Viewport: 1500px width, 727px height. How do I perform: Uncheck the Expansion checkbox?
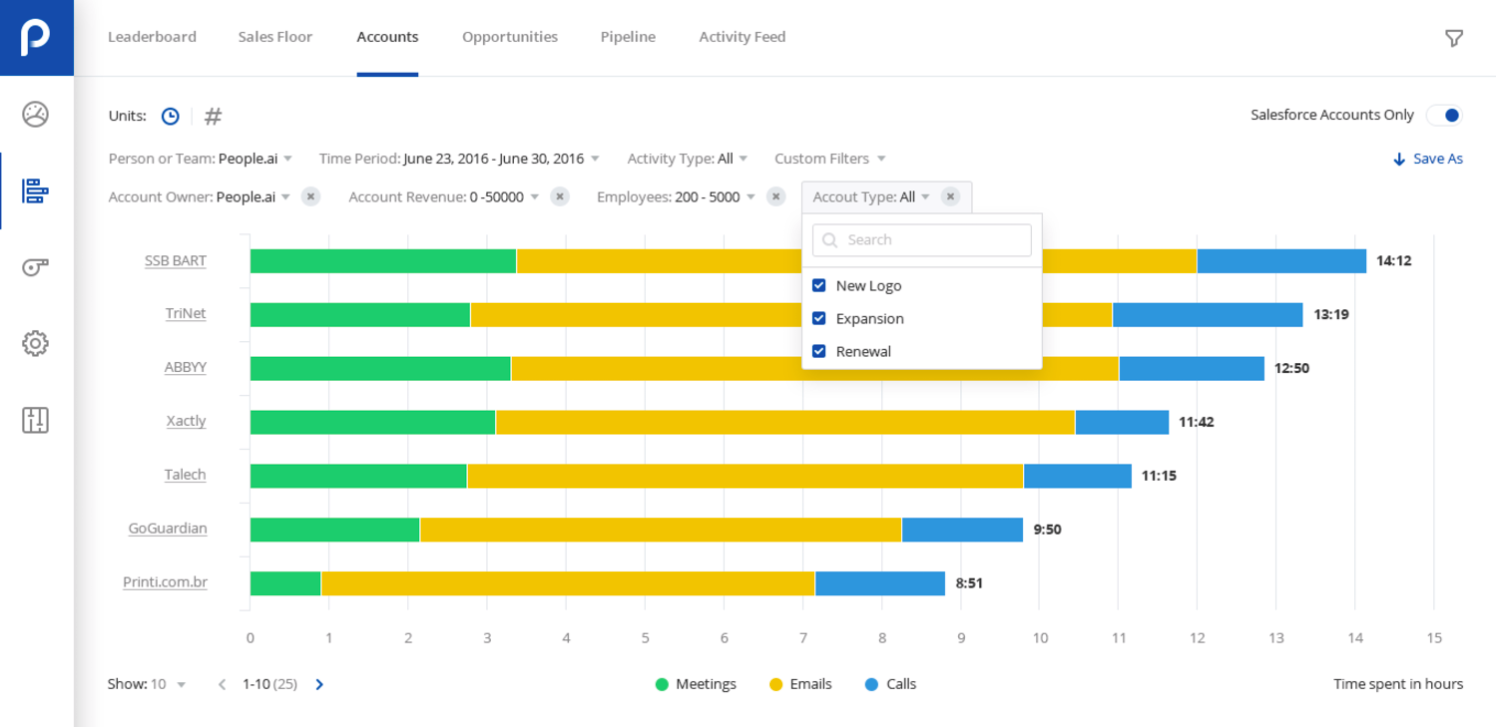pyautogui.click(x=819, y=319)
